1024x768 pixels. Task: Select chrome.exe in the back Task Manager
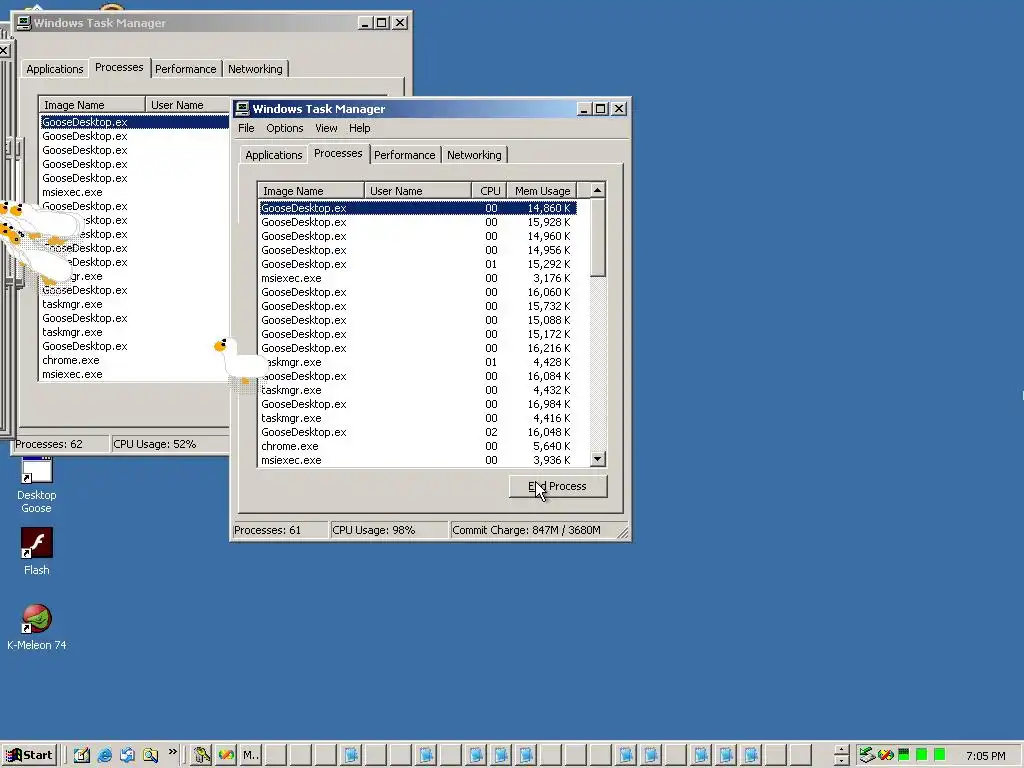pos(135,360)
